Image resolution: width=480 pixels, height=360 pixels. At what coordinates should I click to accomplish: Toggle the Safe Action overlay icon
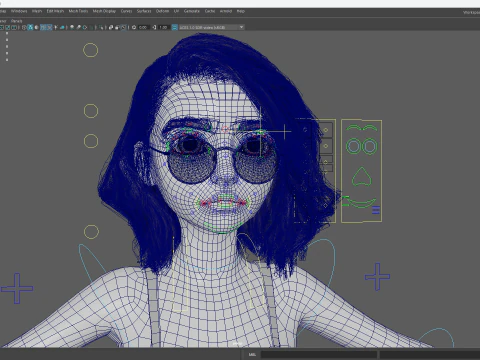8,27
